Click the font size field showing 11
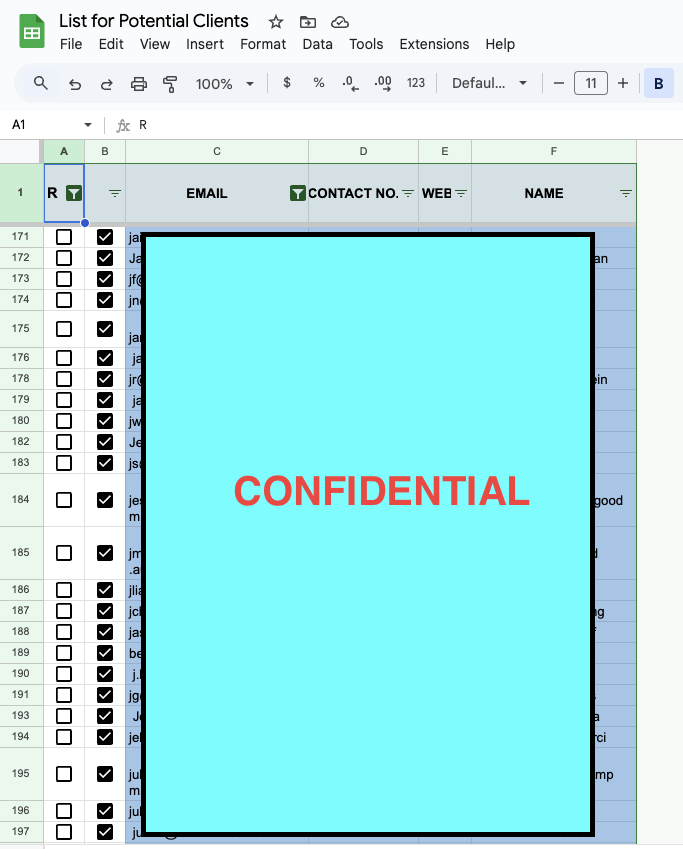 (590, 83)
